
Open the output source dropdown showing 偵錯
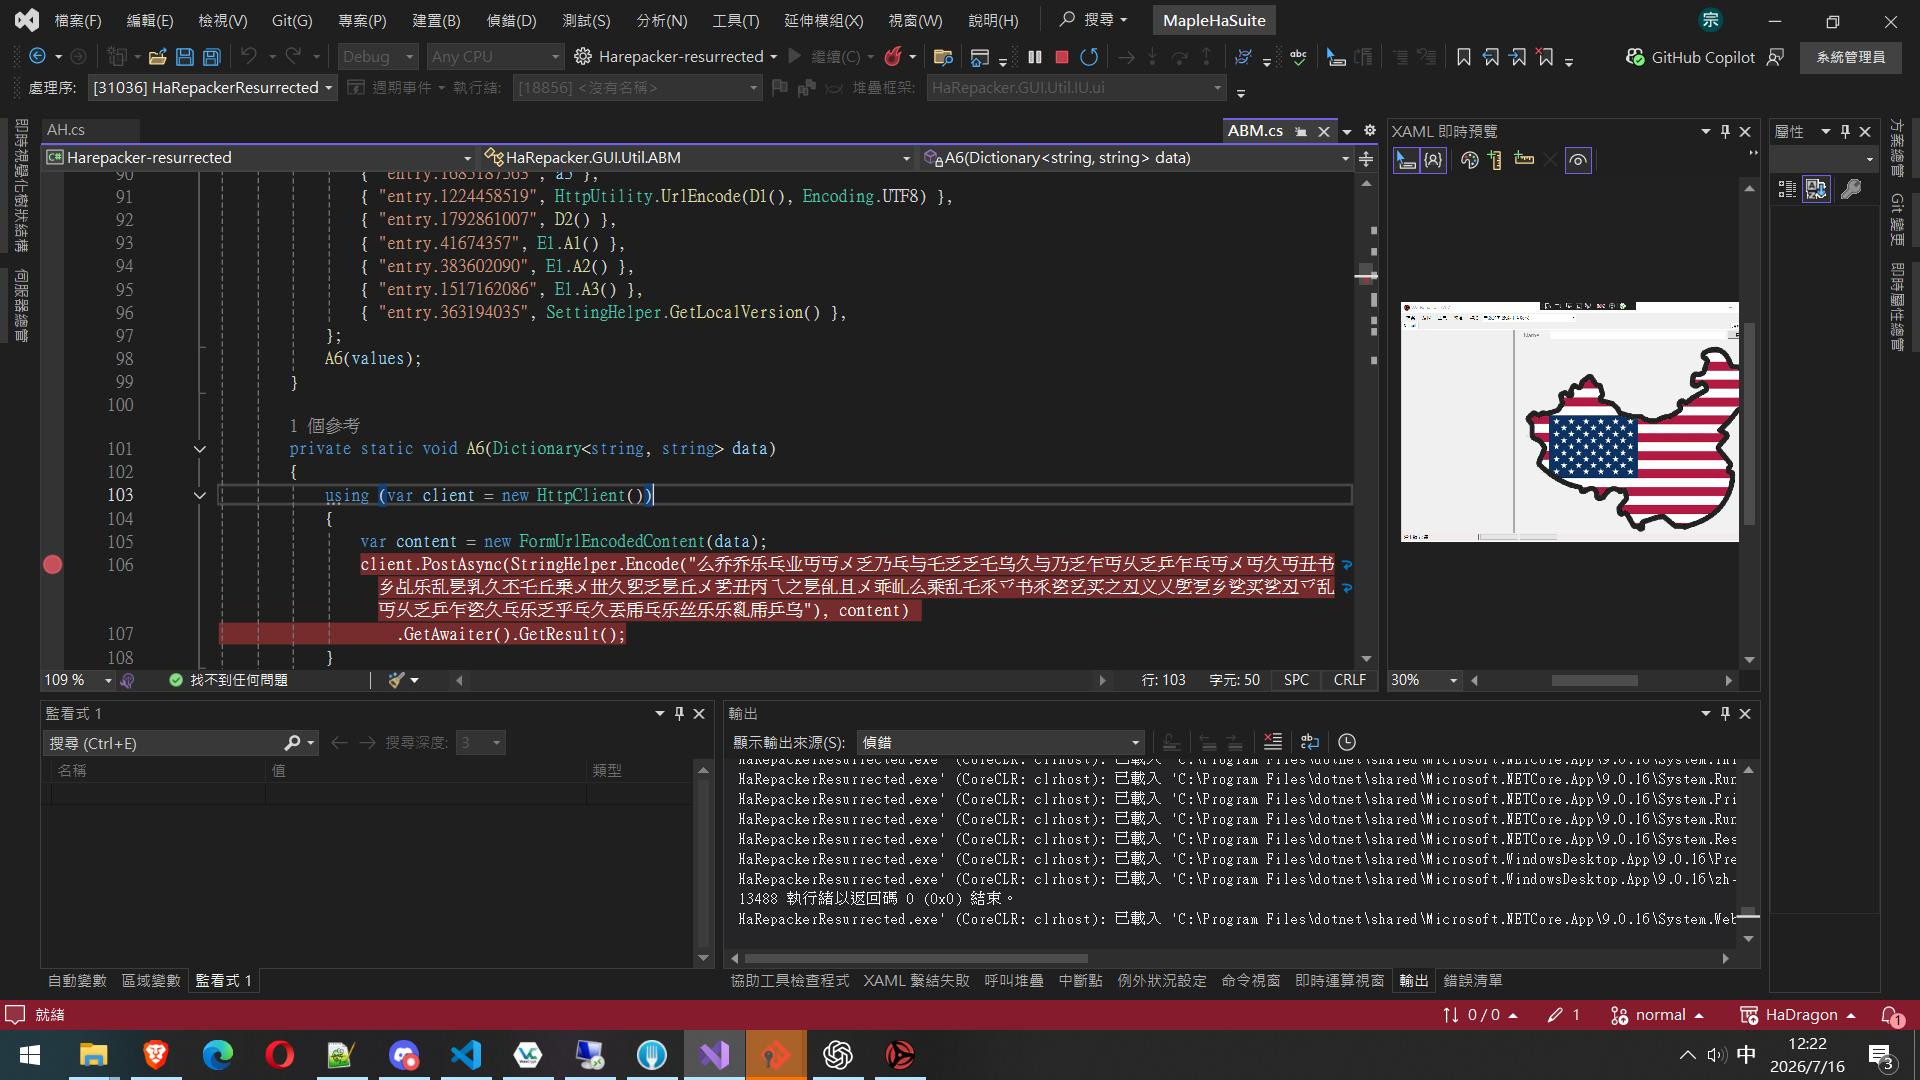pos(1000,742)
